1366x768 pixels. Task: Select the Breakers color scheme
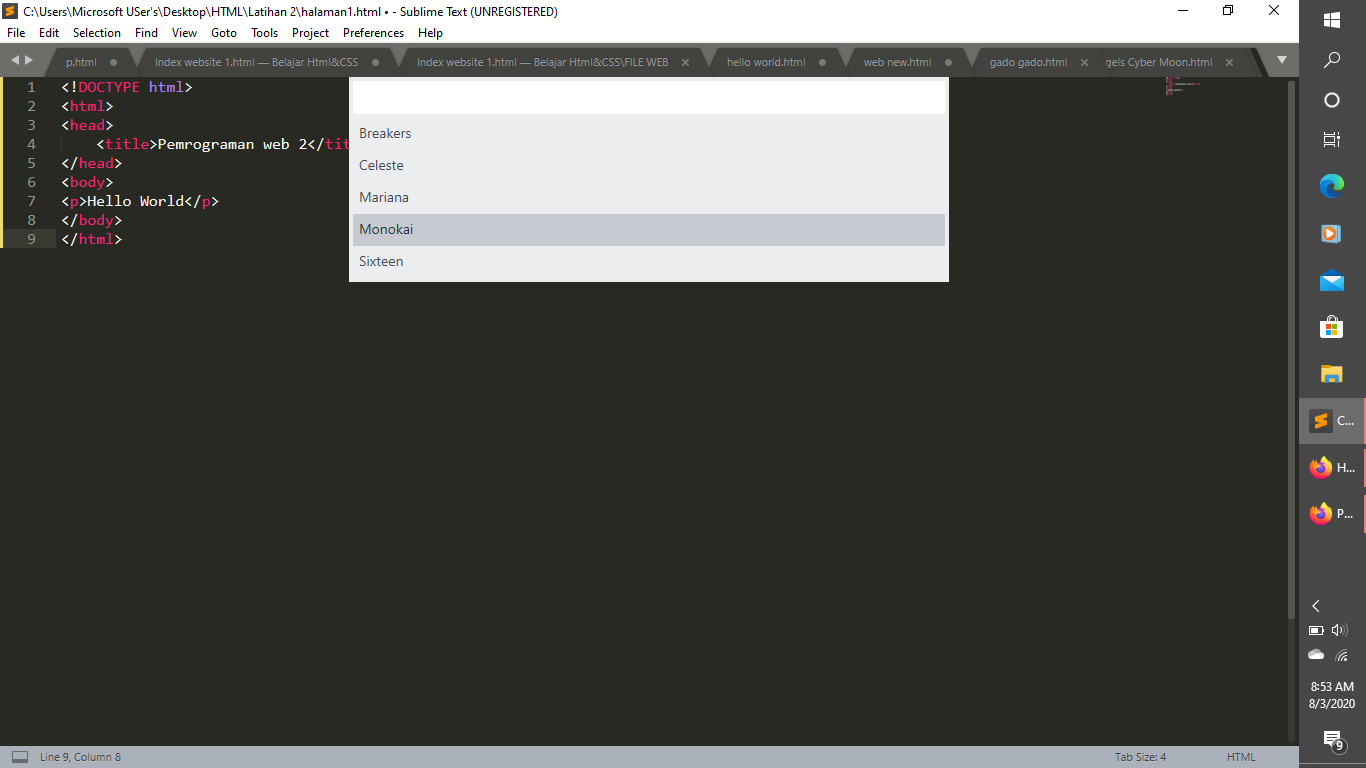[648, 133]
